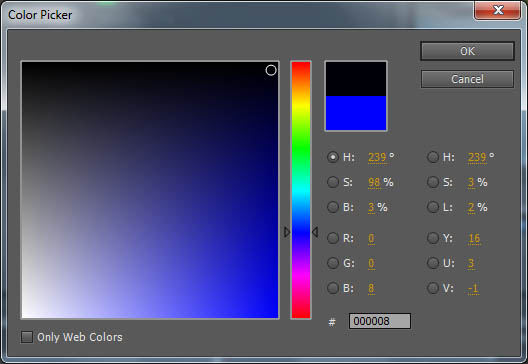The width and height of the screenshot is (528, 364).
Task: Pick a color in the saturation-brightness field
Action: [150, 190]
